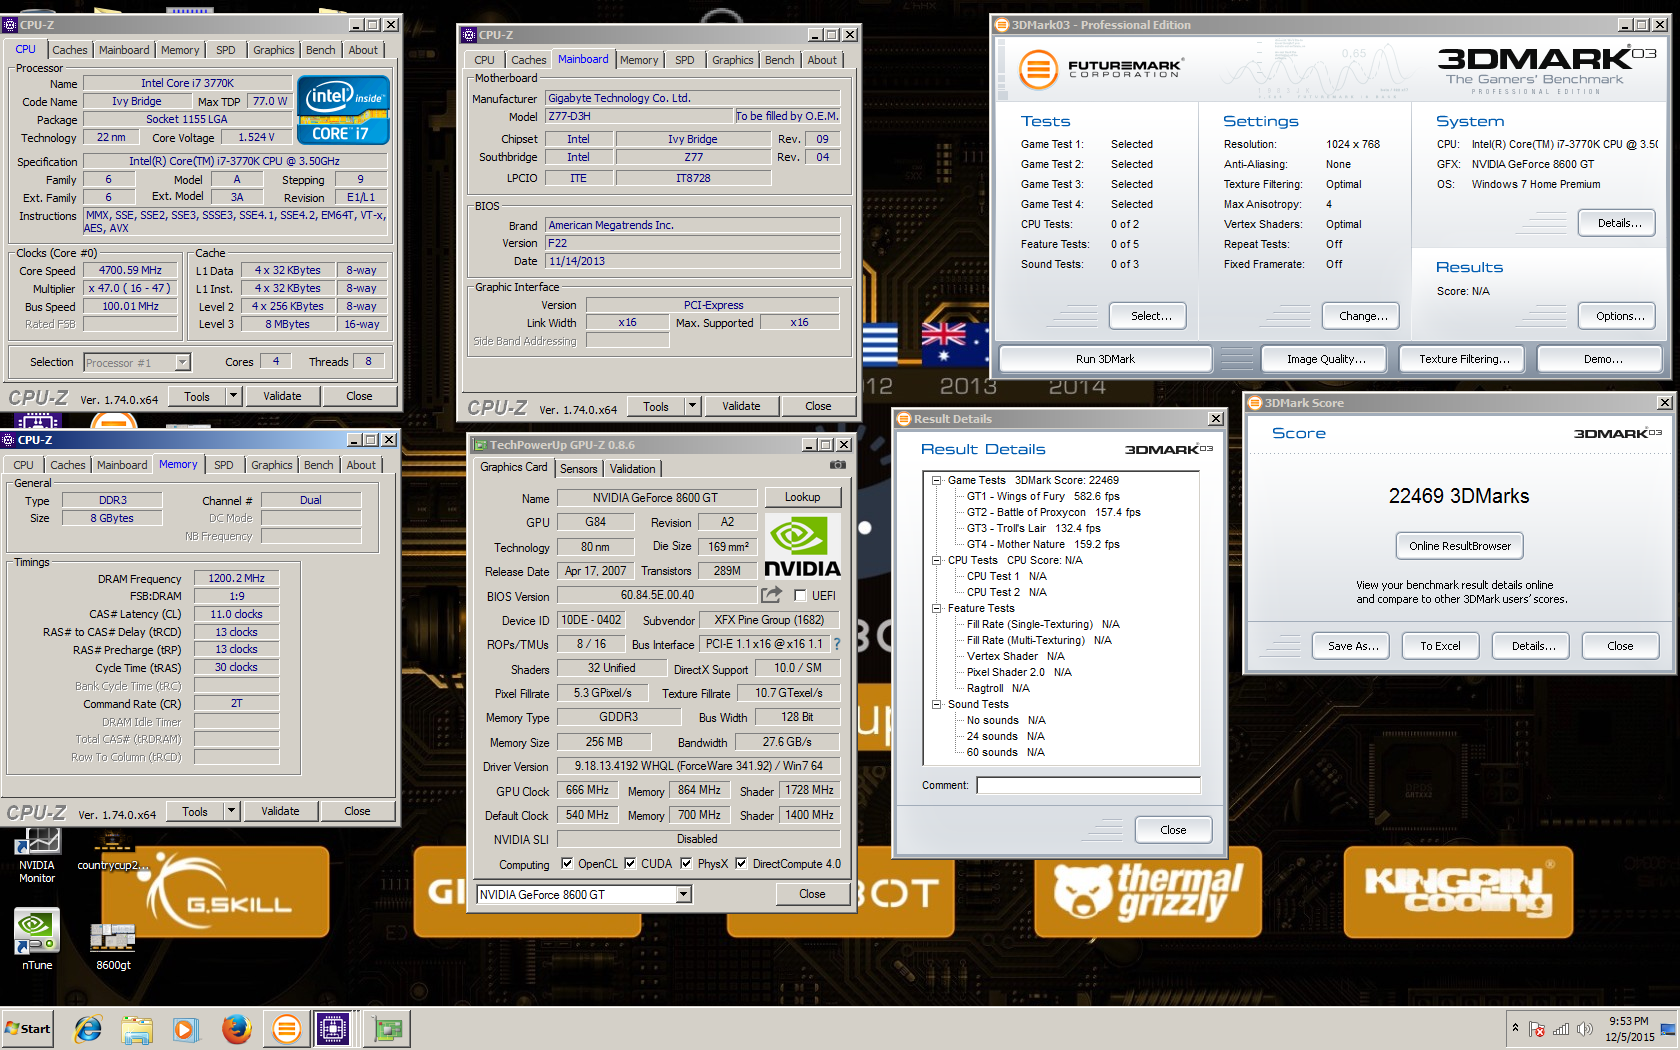This screenshot has width=1680, height=1050.
Task: Click the network signal tray icon
Action: click(x=1561, y=1029)
